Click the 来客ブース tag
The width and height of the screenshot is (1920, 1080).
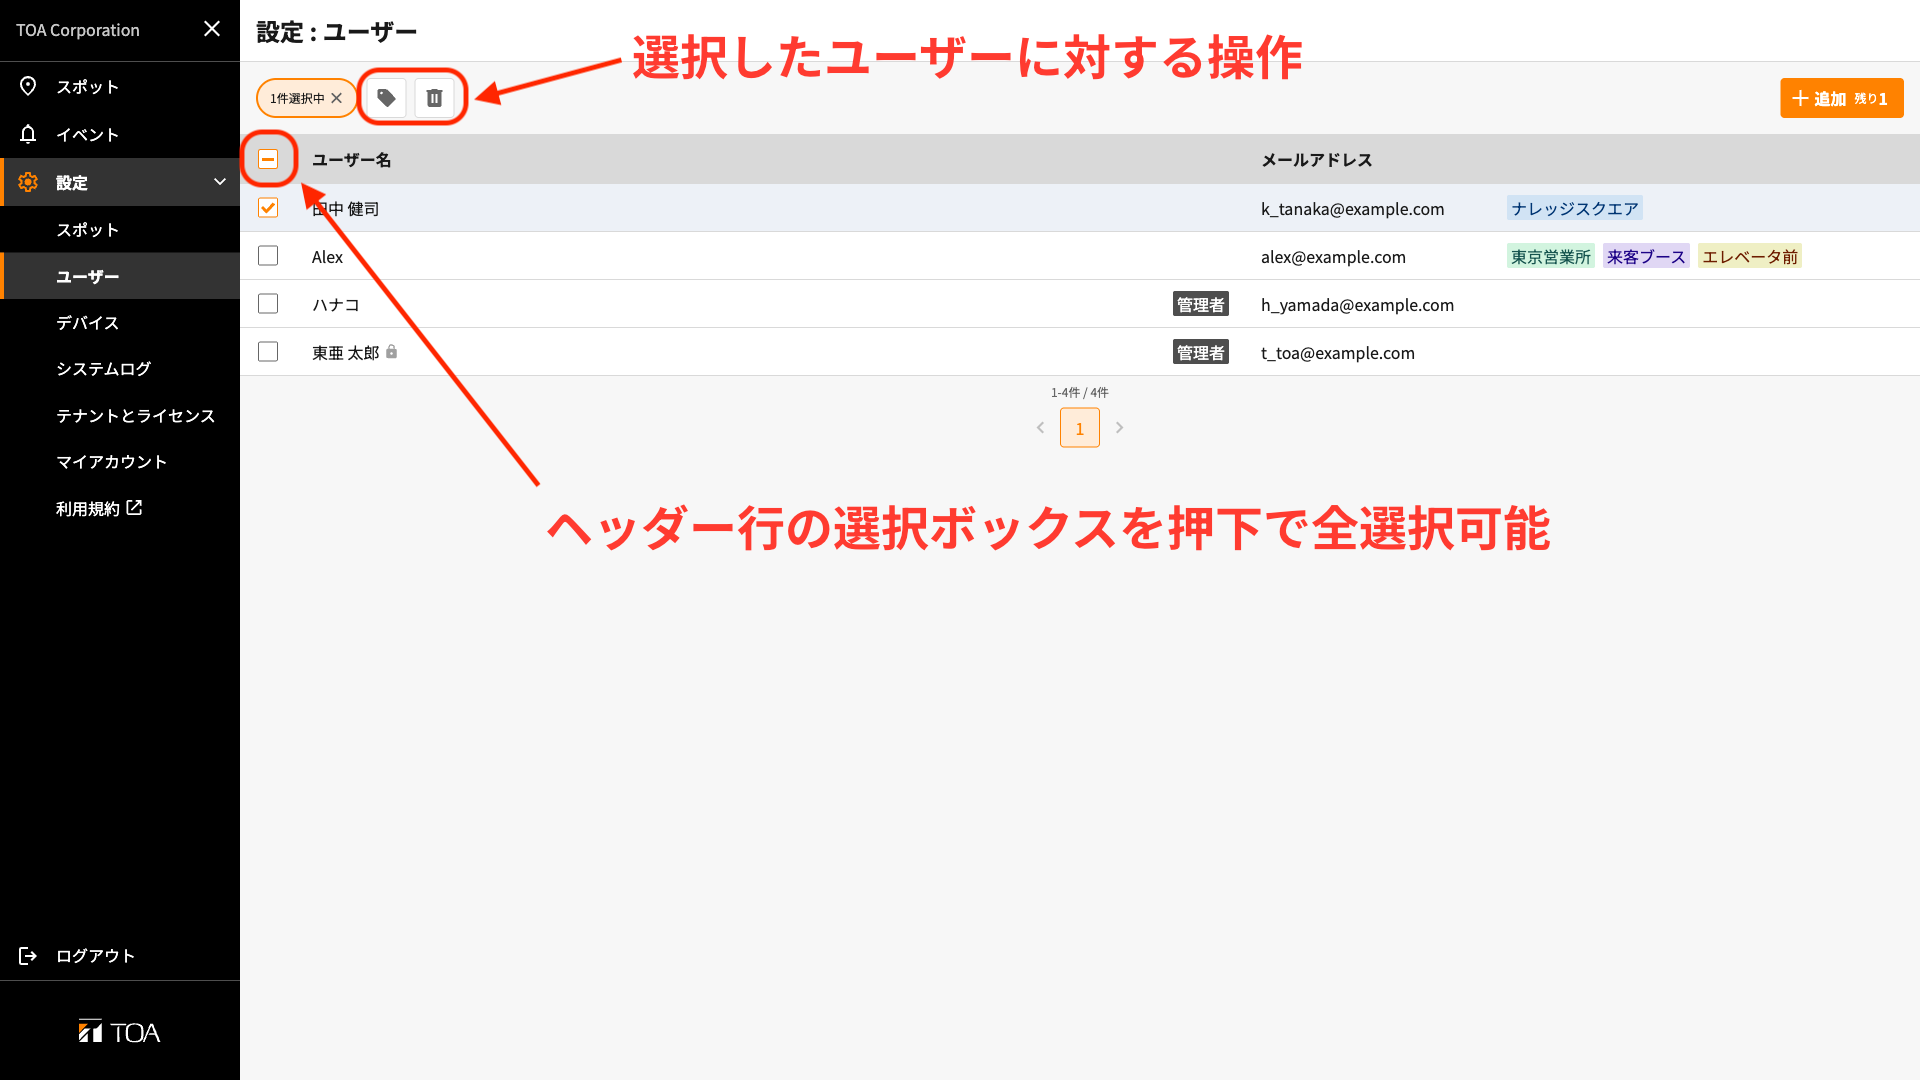[1646, 256]
